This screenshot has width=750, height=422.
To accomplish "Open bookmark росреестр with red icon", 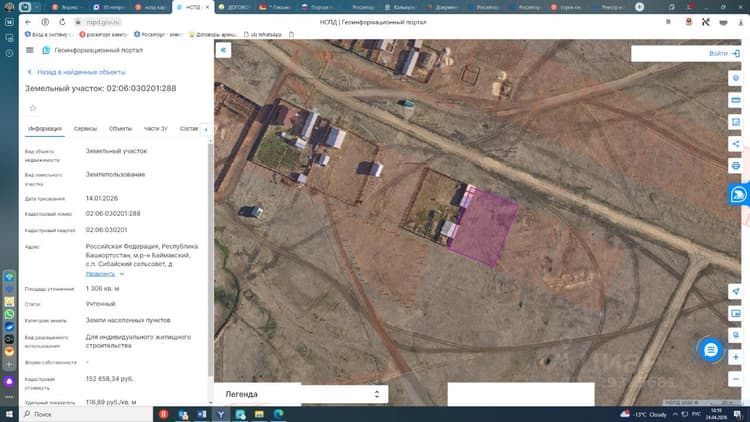I will click(103, 34).
